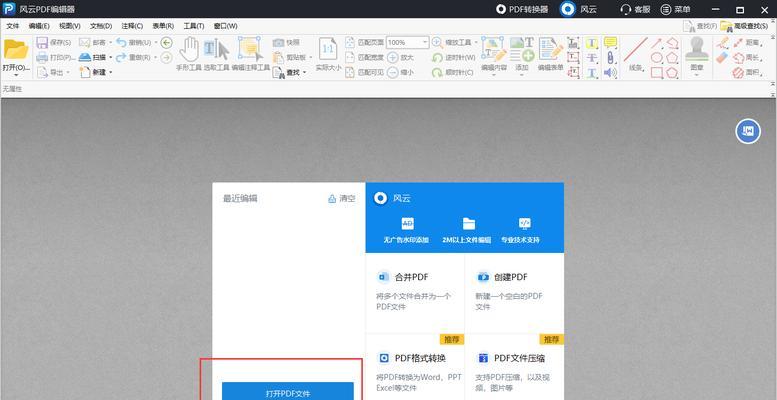Open the 文档(D) menu
This screenshot has height=400, width=777.
(101, 26)
